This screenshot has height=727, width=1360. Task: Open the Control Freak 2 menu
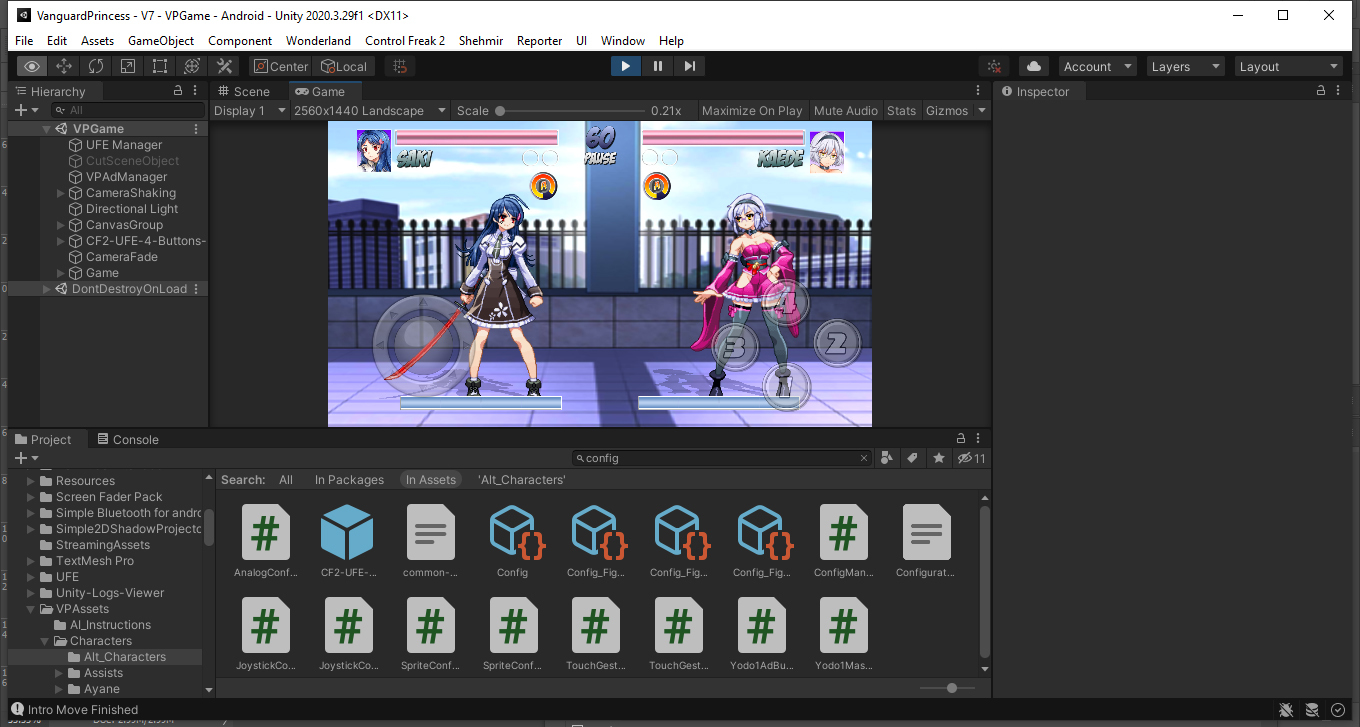point(405,40)
